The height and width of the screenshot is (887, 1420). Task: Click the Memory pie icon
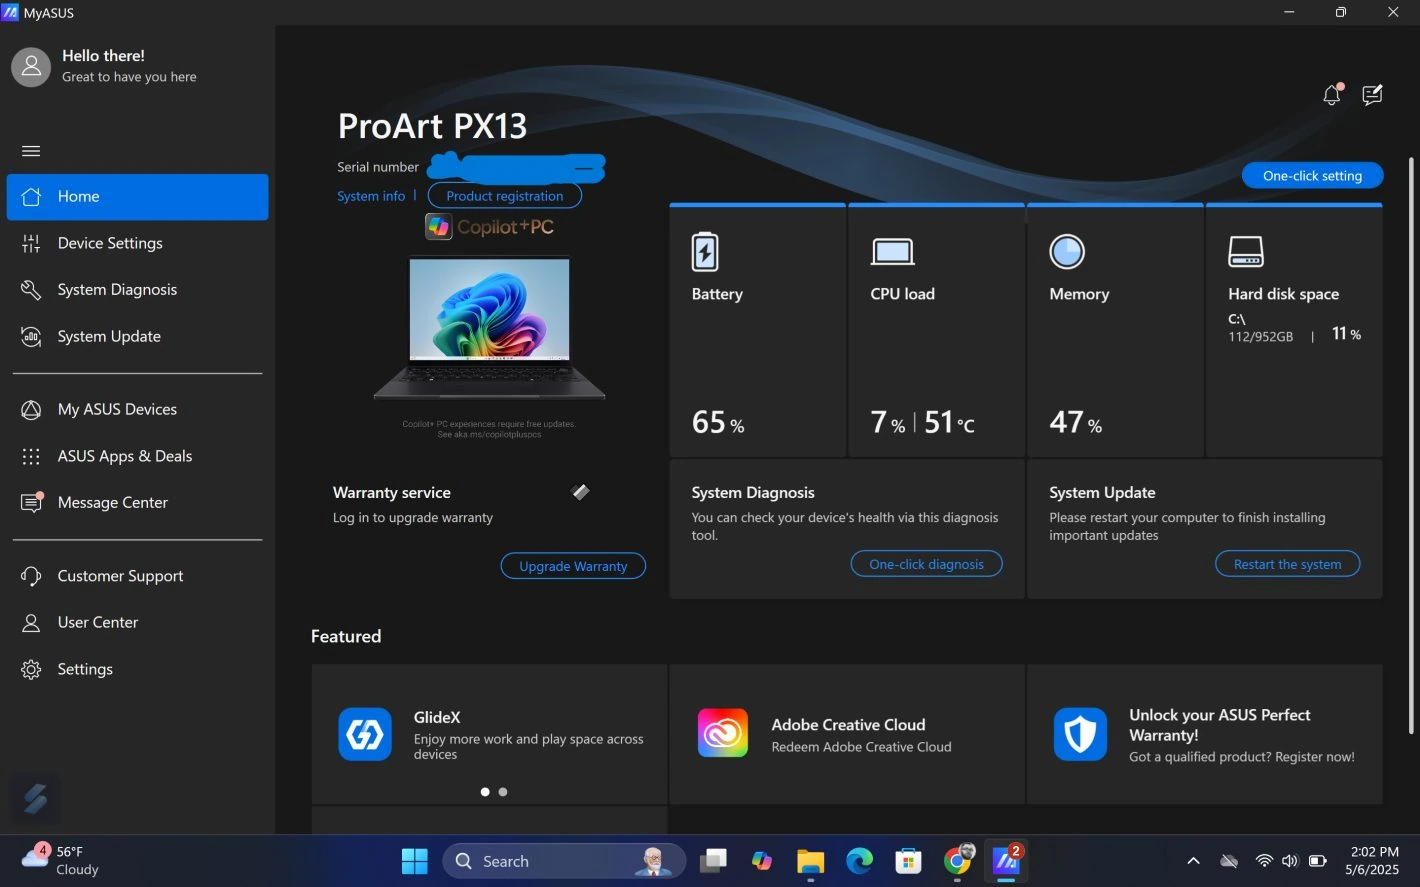pyautogui.click(x=1067, y=252)
